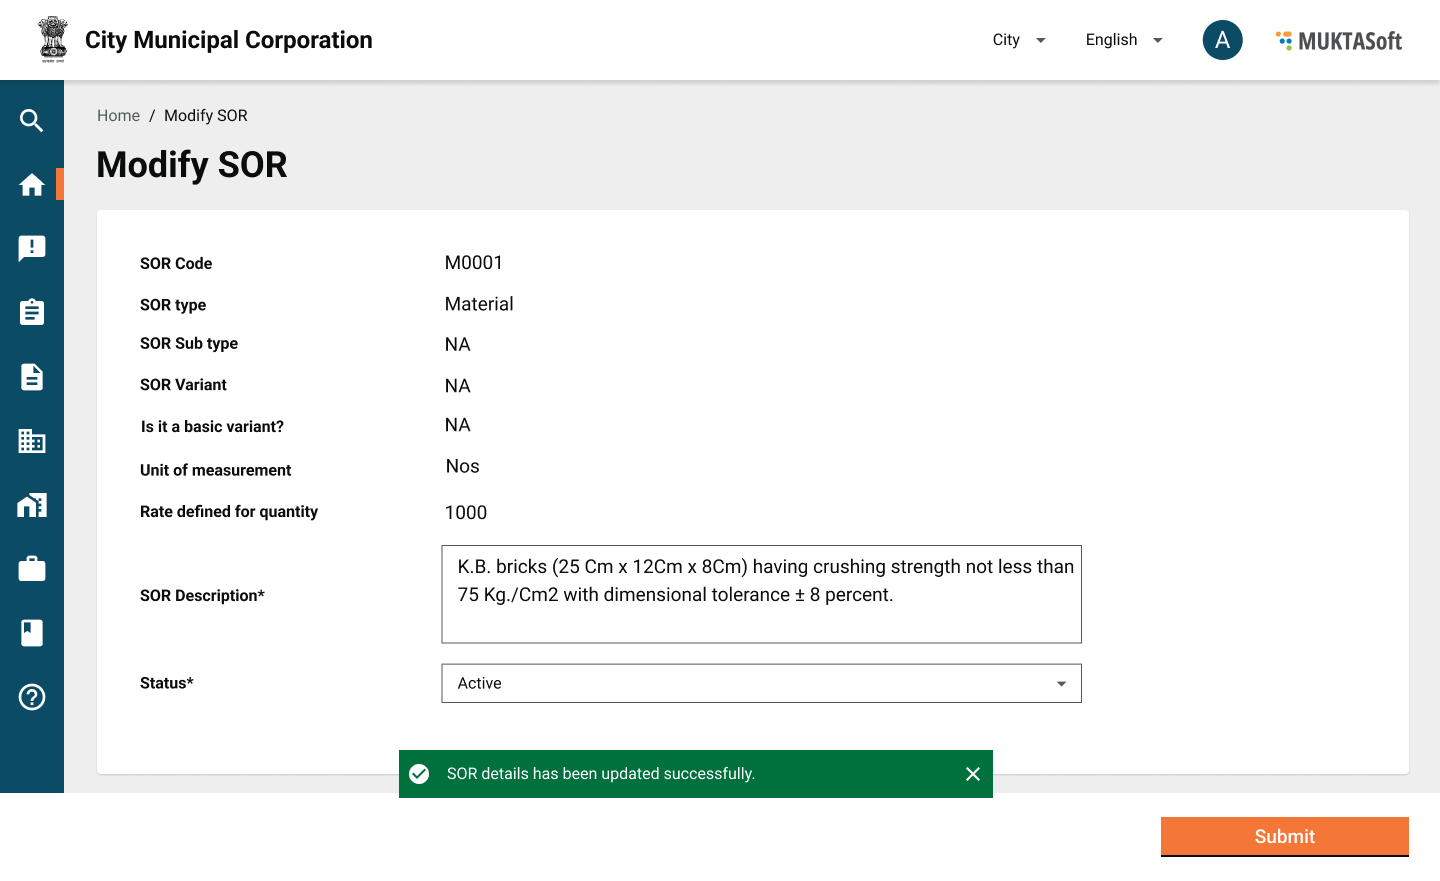The height and width of the screenshot is (881, 1440).
Task: Open the document page icon in sidebar
Action: pyautogui.click(x=32, y=377)
